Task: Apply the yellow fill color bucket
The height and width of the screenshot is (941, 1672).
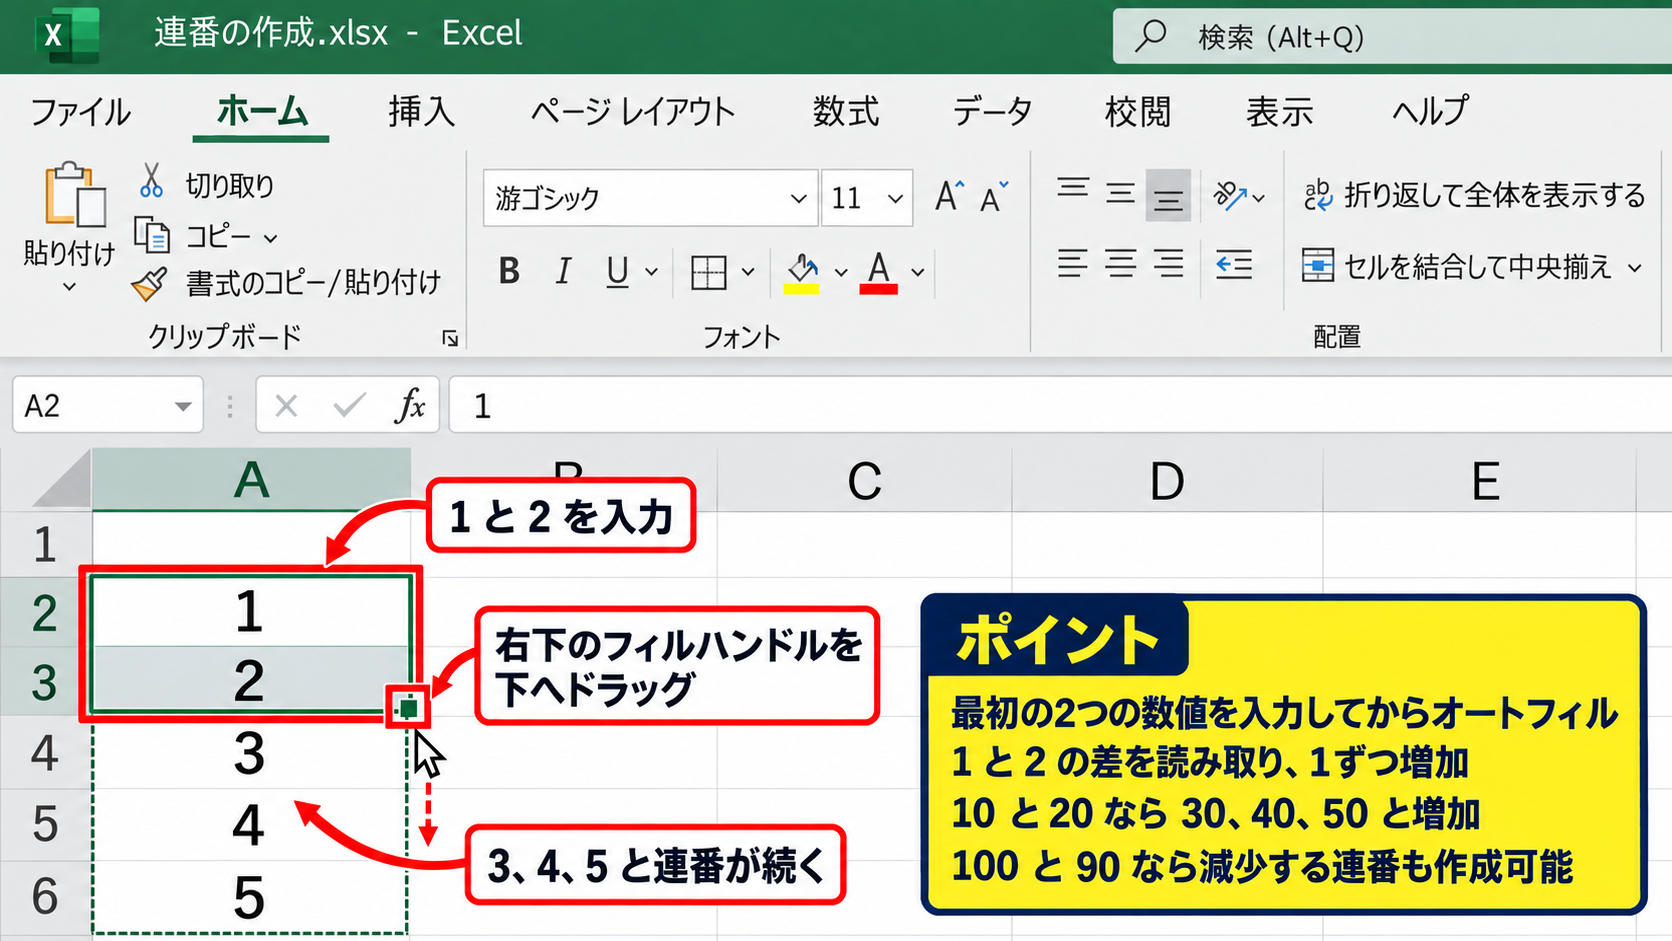Action: click(802, 272)
